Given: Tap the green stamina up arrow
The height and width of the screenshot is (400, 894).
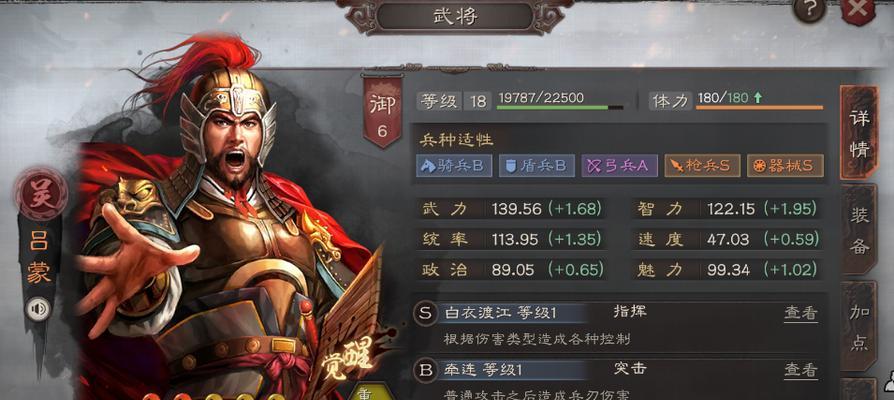Looking at the screenshot, I should click(758, 97).
